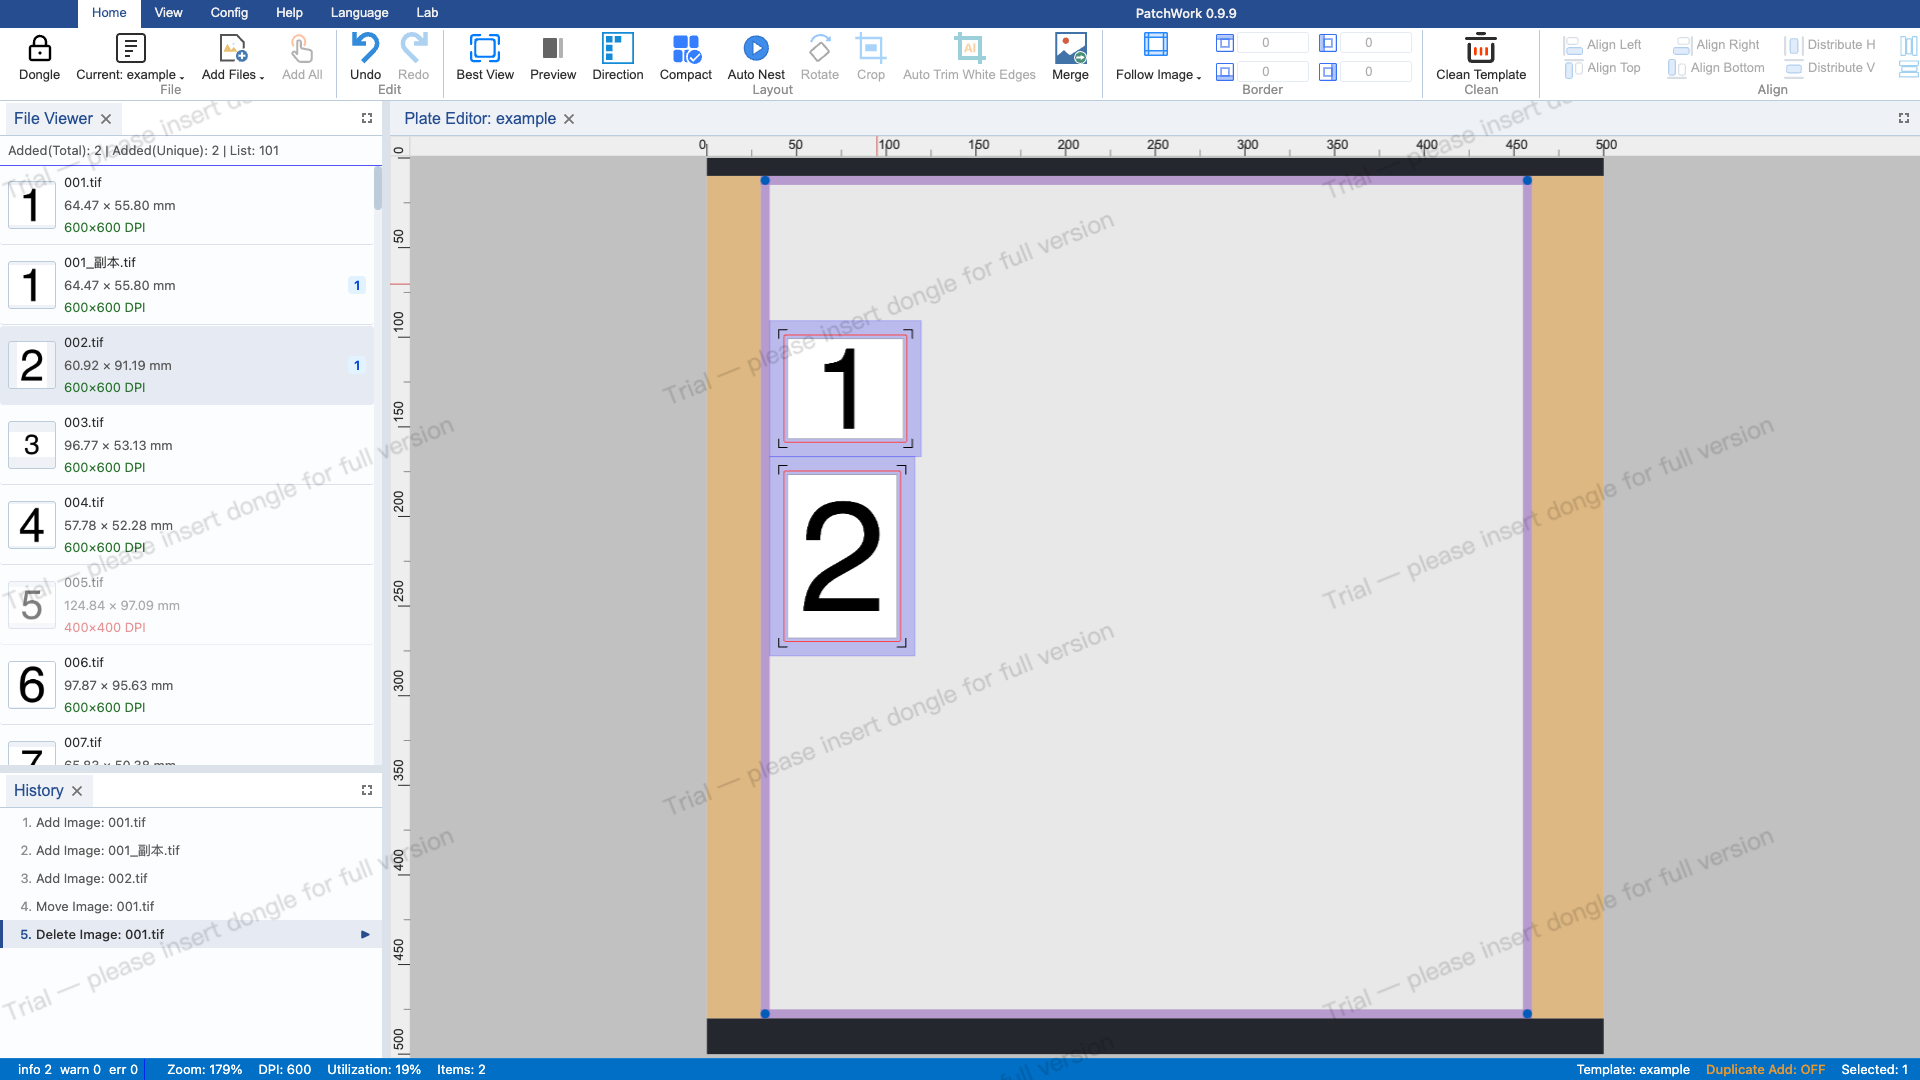The width and height of the screenshot is (1920, 1080).
Task: Click Align Top
Action: [x=1602, y=68]
